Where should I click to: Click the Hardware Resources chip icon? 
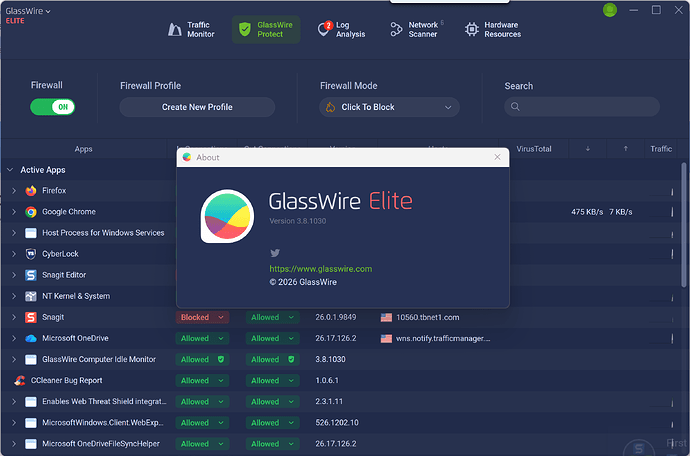(x=471, y=30)
